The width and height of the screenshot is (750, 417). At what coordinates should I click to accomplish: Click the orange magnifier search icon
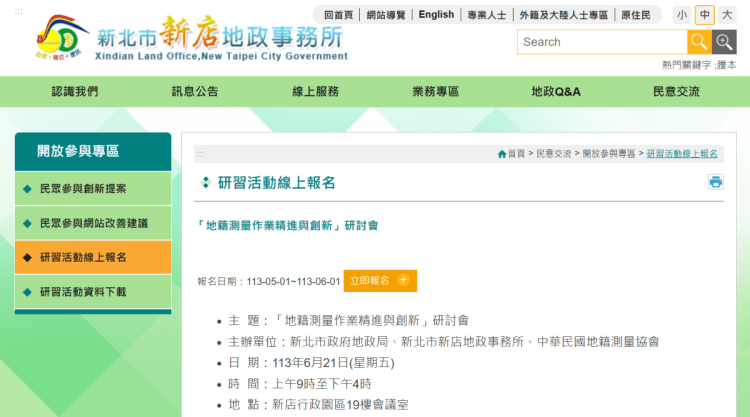[x=699, y=42]
